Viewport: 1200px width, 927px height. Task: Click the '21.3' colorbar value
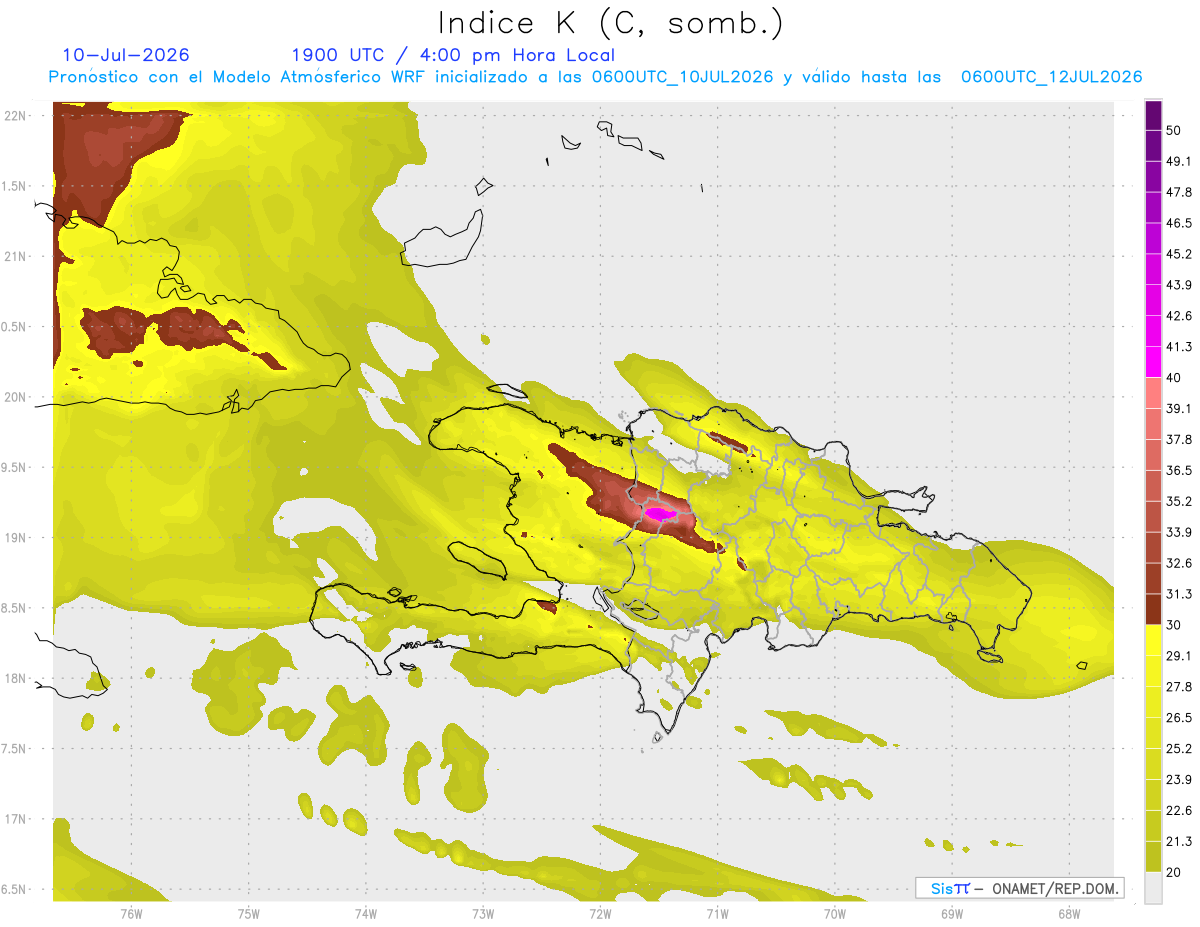[1179, 841]
